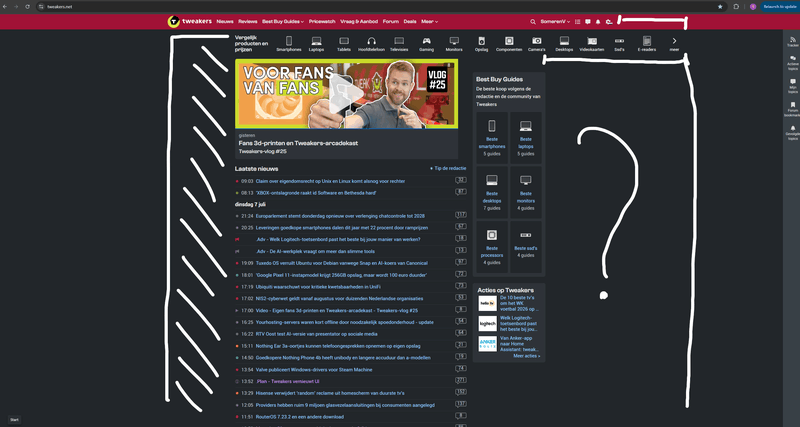
Task: Open Plan - Tweakers vernieuwt UI
Action: pos(287,382)
